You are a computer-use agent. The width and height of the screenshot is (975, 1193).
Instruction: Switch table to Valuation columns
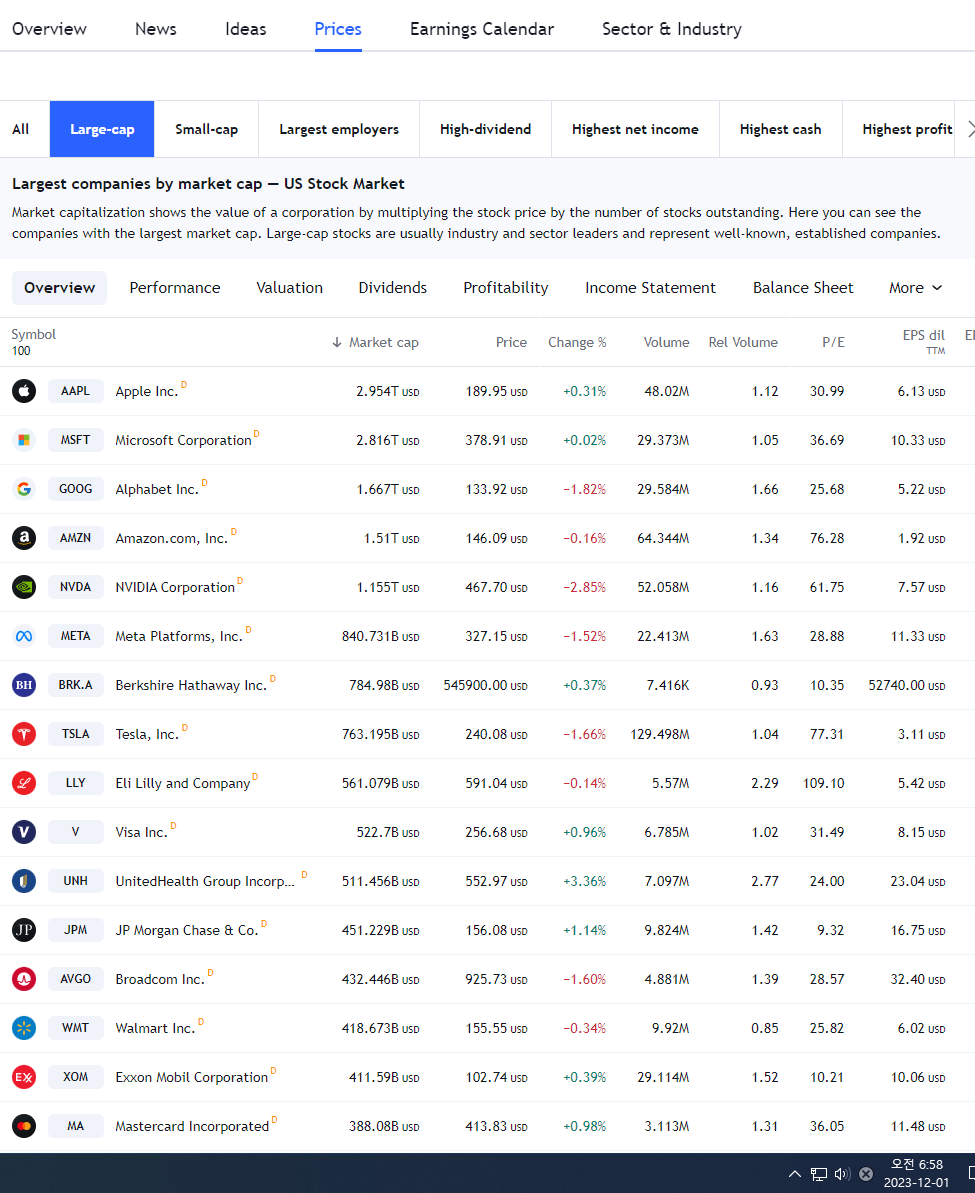click(x=289, y=288)
